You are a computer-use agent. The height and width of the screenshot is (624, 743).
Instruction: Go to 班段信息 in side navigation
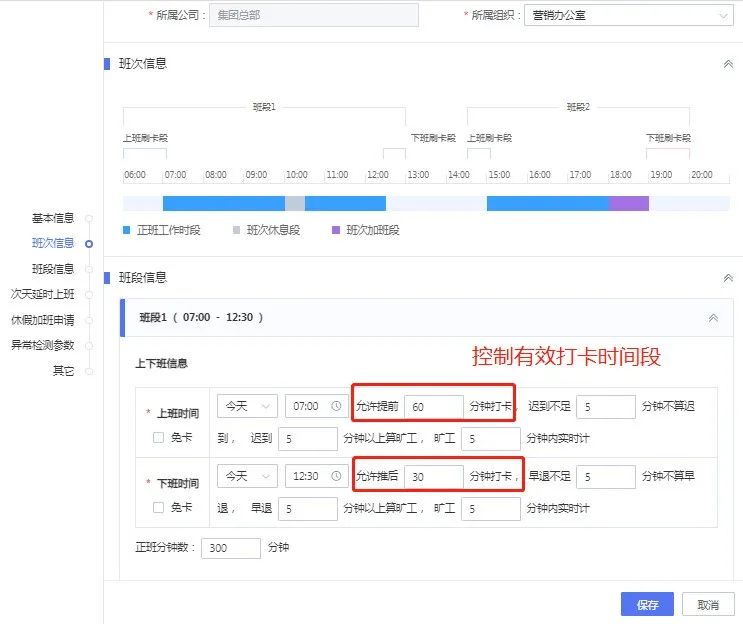[53, 269]
